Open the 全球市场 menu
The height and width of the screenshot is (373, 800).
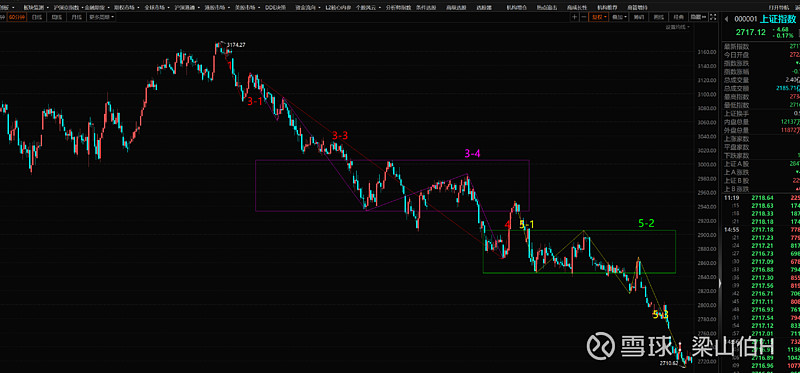154,8
